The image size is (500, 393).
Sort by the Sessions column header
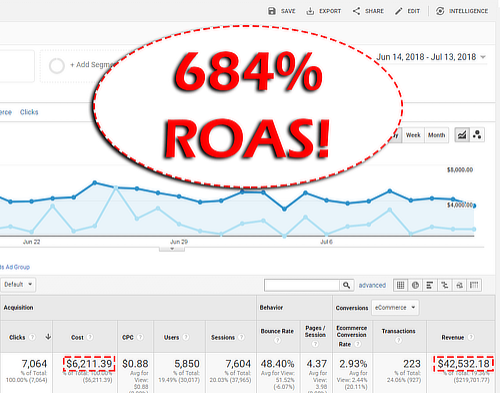click(223, 338)
